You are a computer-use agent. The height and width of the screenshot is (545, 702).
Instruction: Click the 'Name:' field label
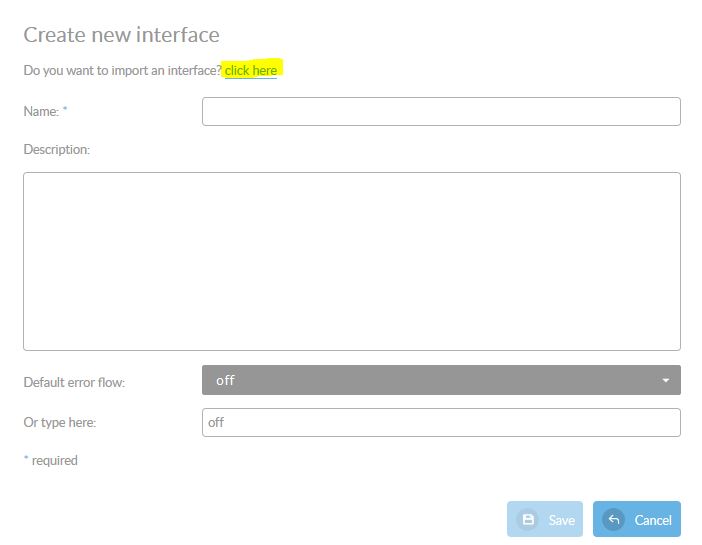pyautogui.click(x=41, y=112)
